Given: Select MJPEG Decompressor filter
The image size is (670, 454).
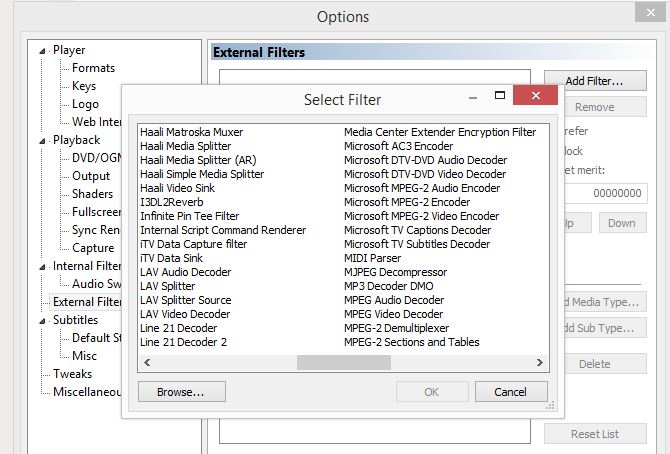Looking at the screenshot, I should pyautogui.click(x=396, y=272).
